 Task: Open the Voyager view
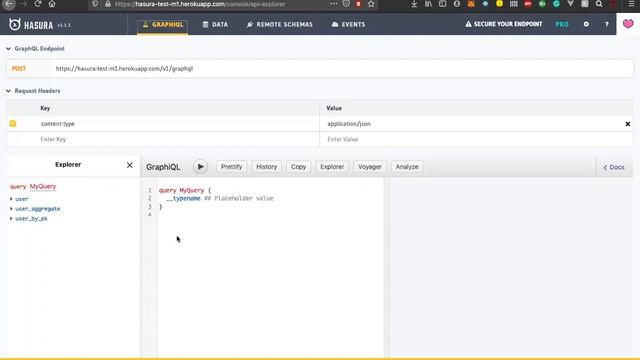pos(369,167)
